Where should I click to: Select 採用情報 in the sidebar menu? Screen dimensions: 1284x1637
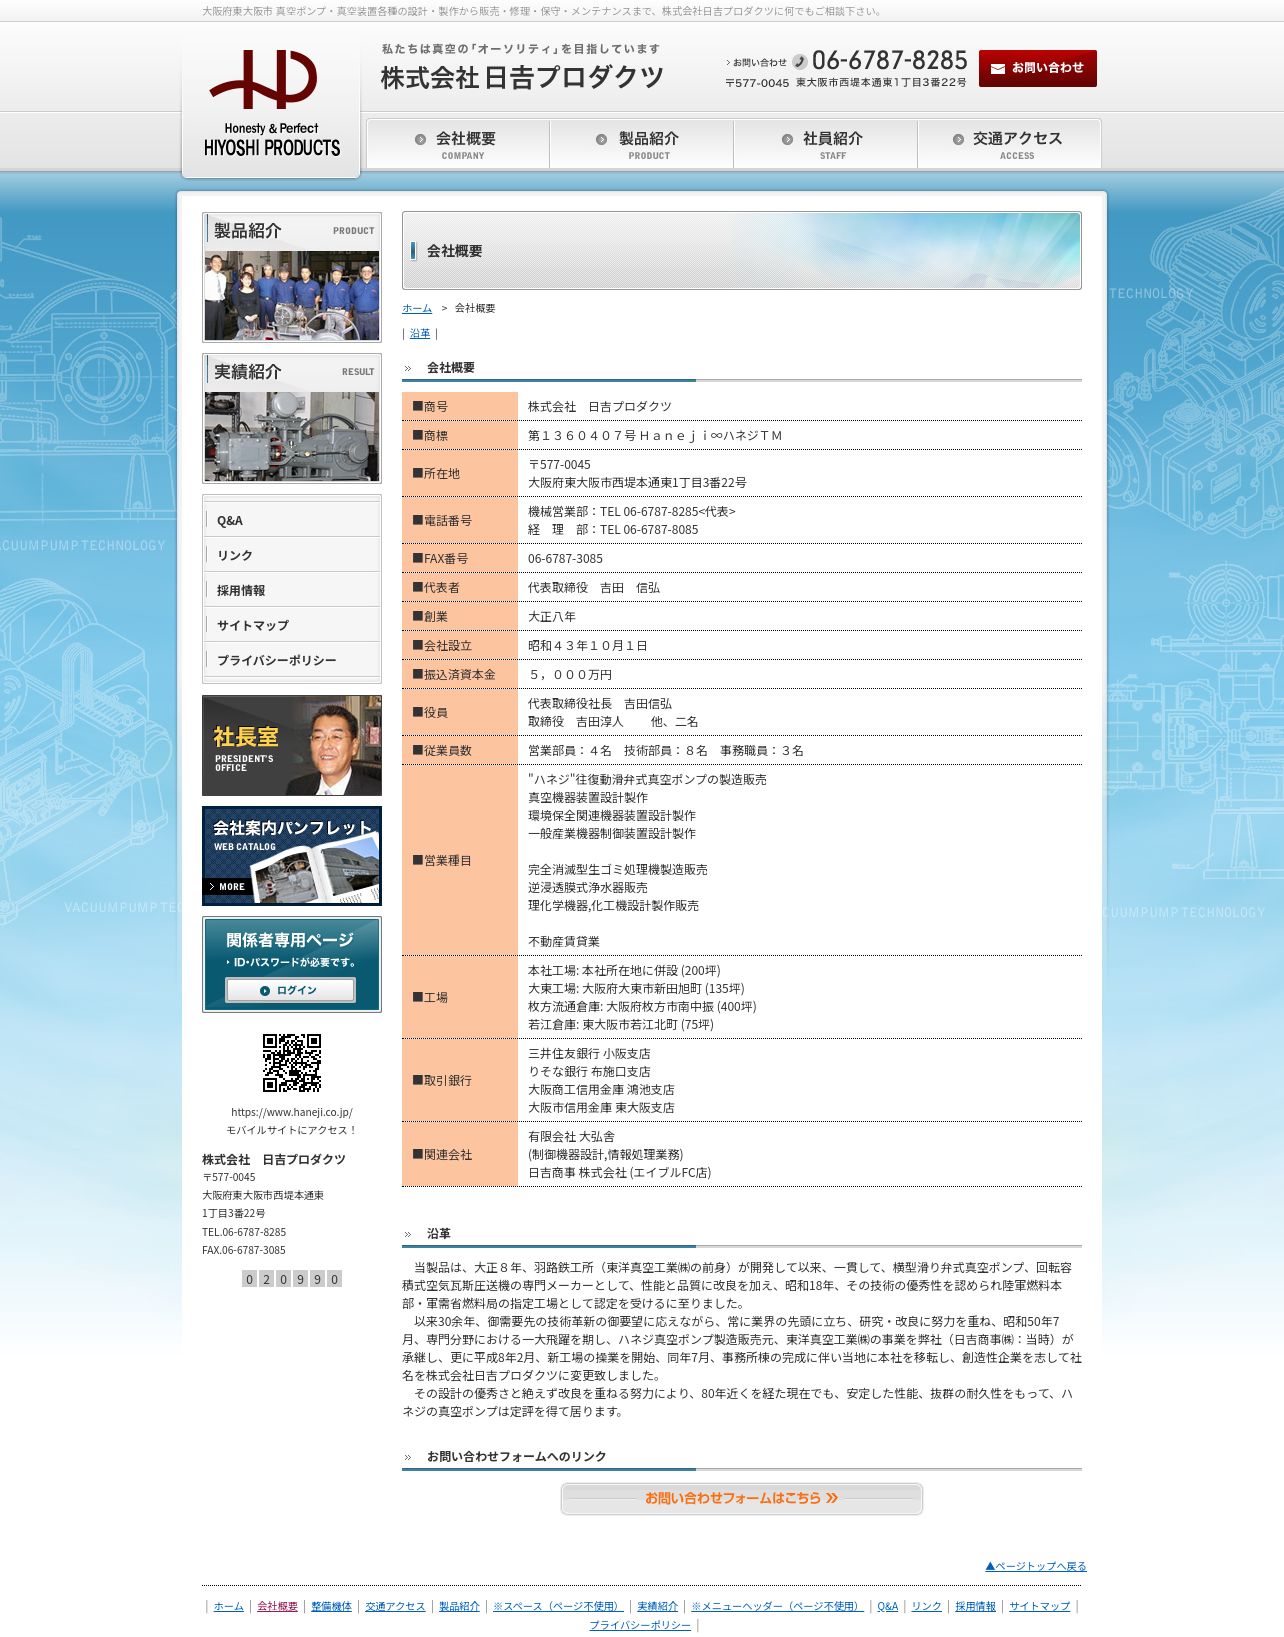[292, 590]
